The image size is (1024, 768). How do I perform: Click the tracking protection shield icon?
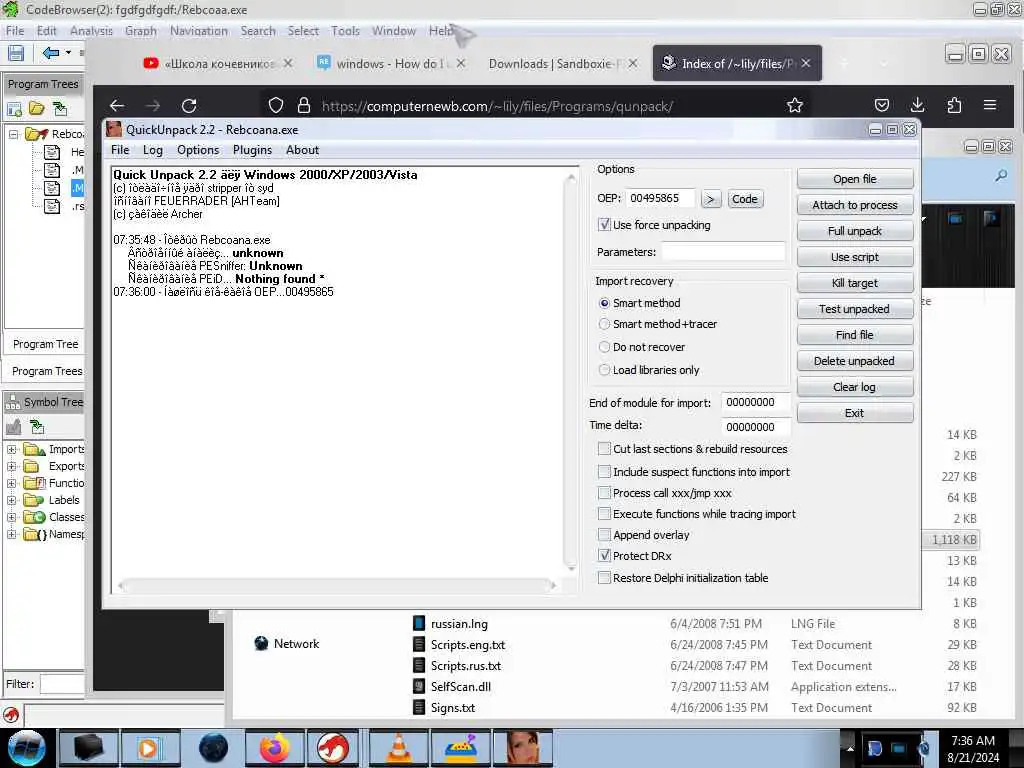pyautogui.click(x=276, y=105)
